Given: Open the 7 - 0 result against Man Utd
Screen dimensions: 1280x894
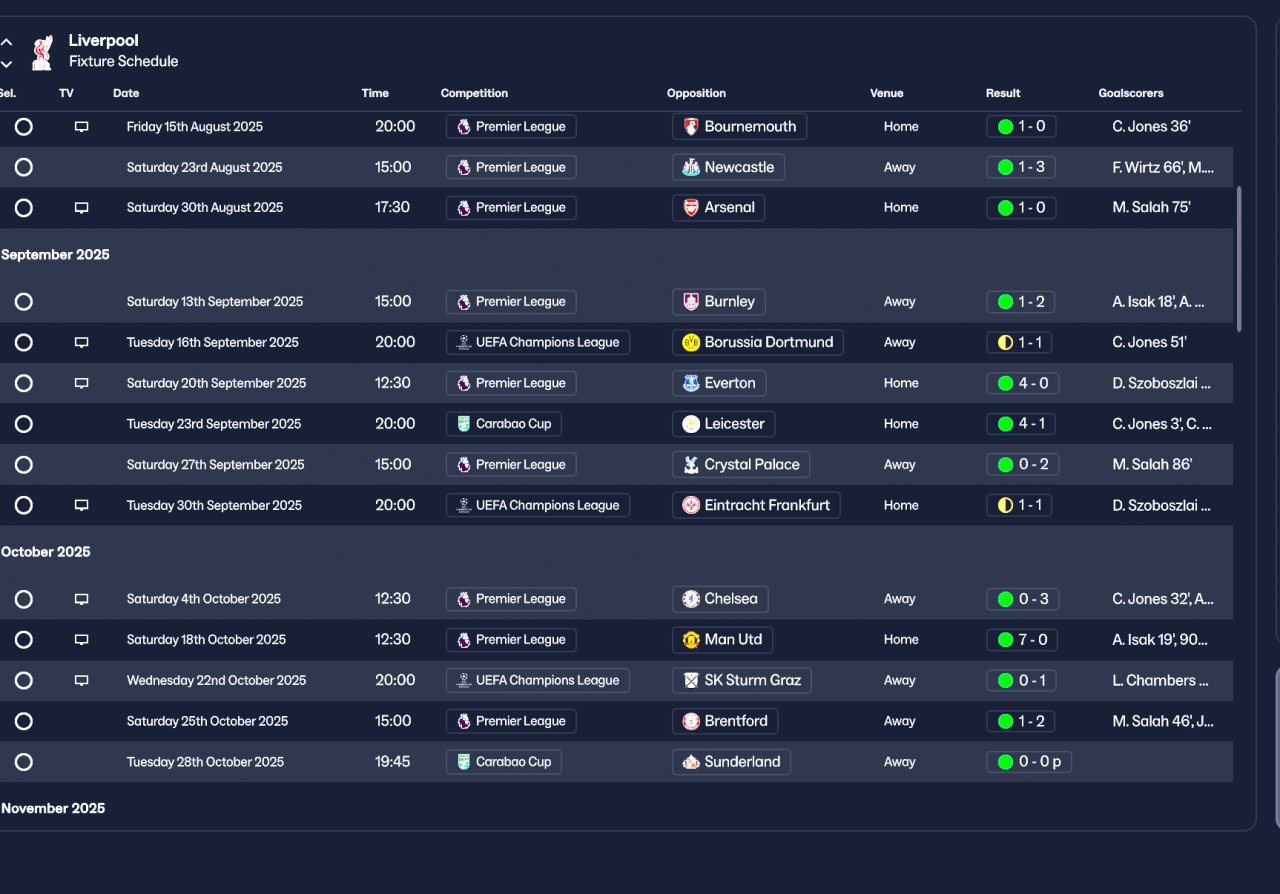Looking at the screenshot, I should click(x=1022, y=640).
